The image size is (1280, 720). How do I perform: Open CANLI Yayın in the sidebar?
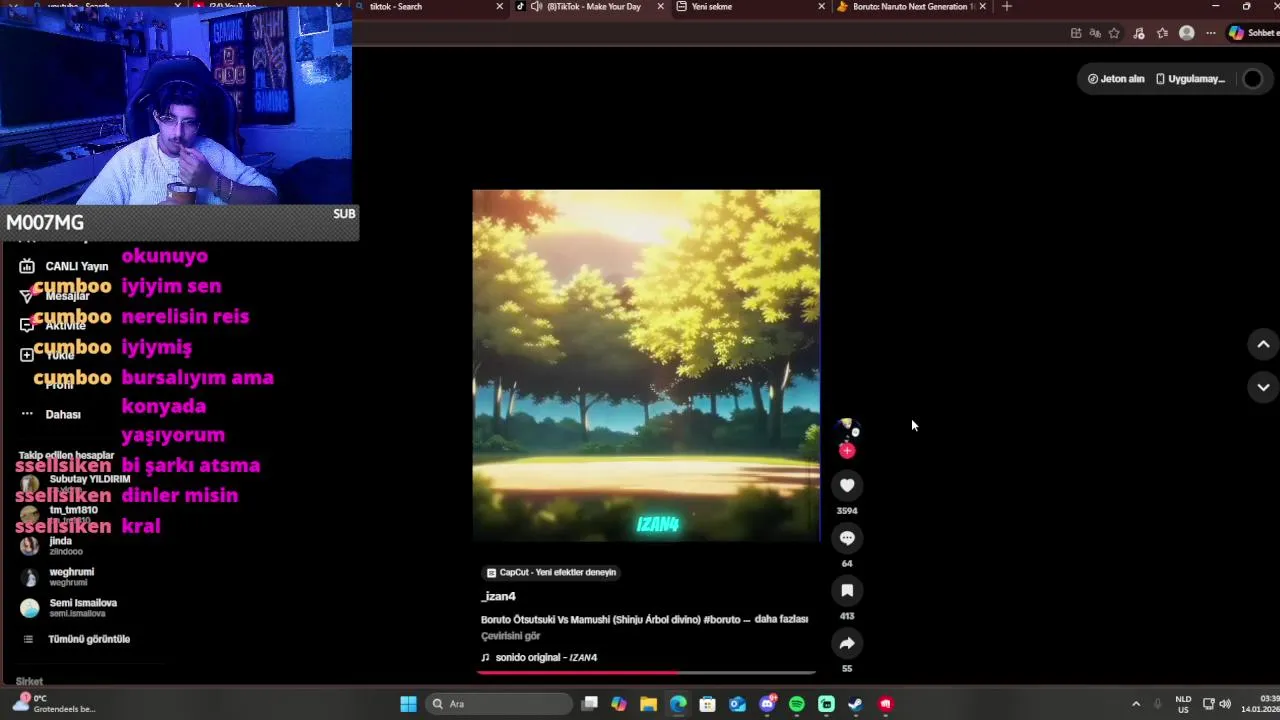pyautogui.click(x=64, y=266)
